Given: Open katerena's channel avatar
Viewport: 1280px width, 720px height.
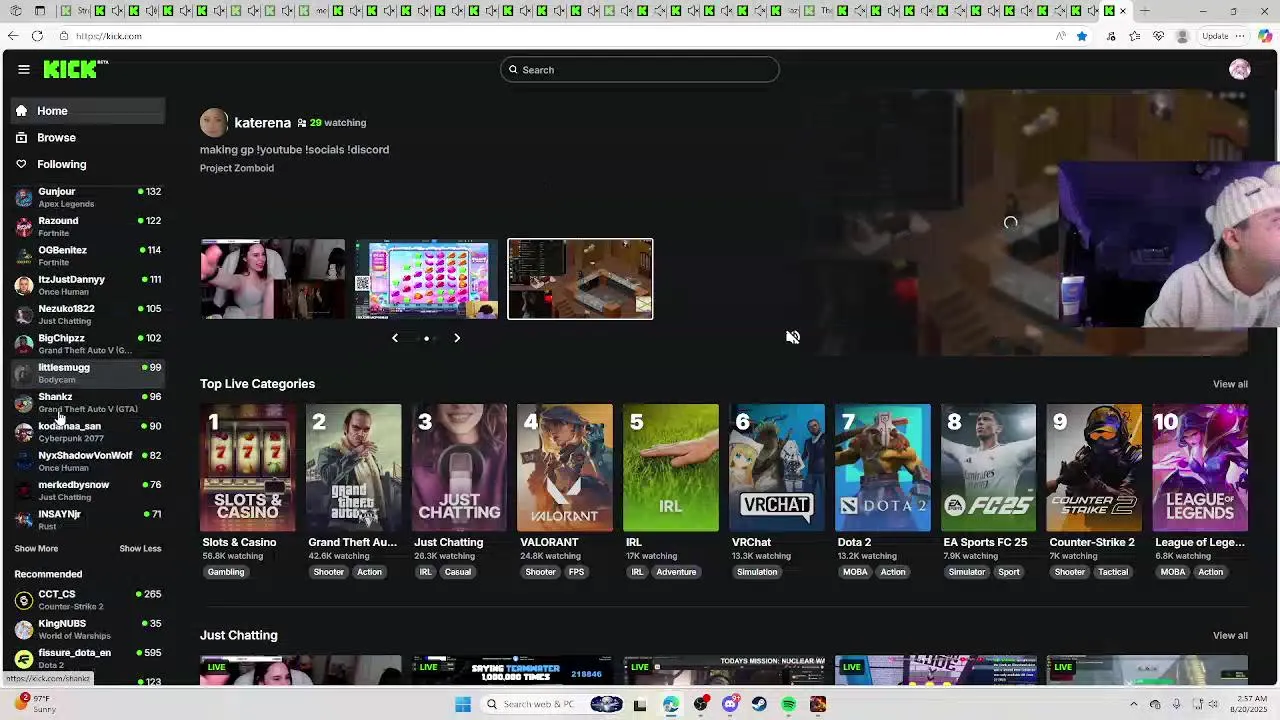Looking at the screenshot, I should click(214, 123).
